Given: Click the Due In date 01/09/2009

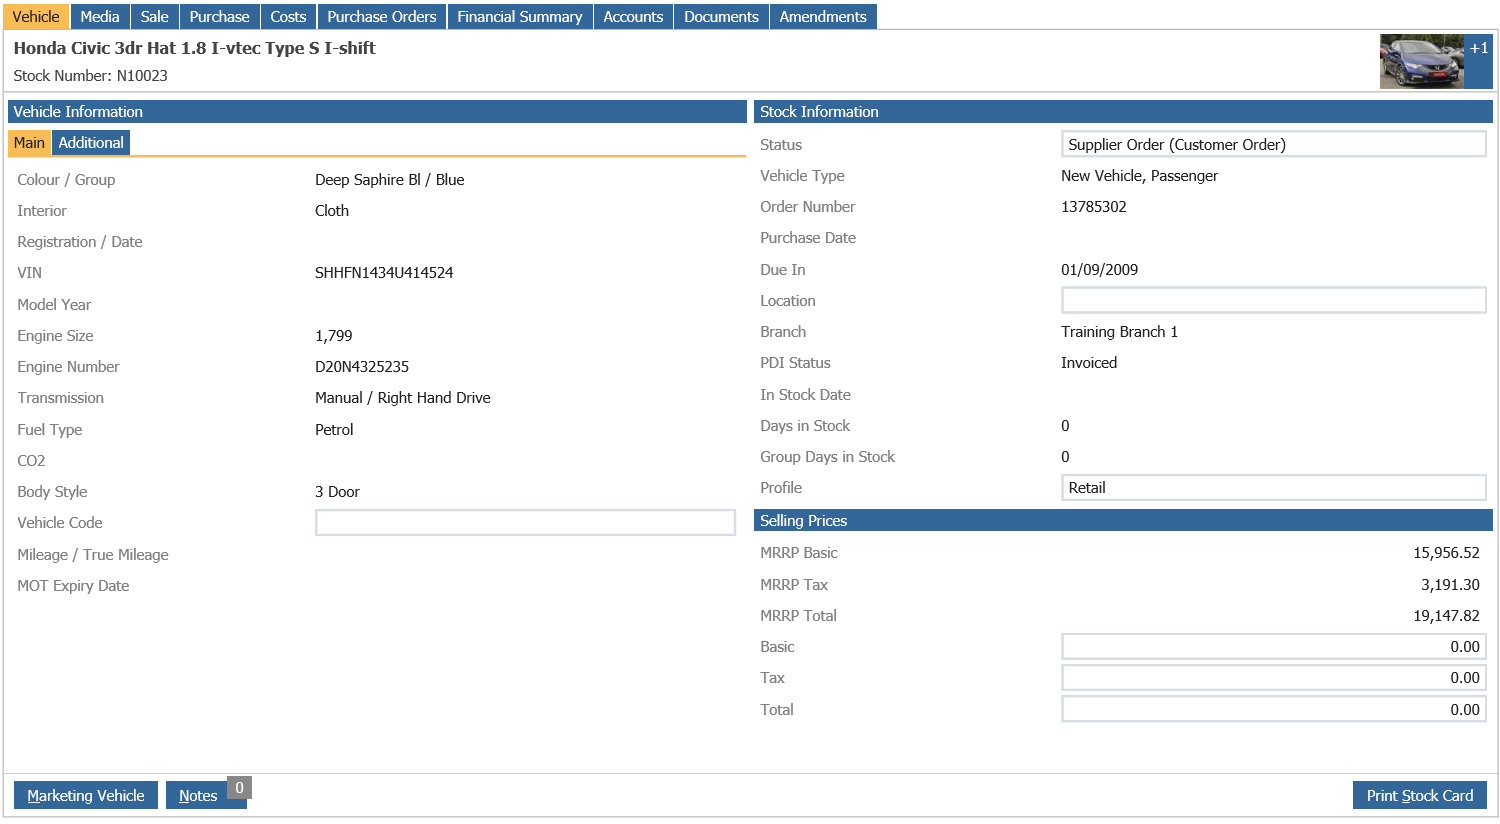Looking at the screenshot, I should 1100,270.
